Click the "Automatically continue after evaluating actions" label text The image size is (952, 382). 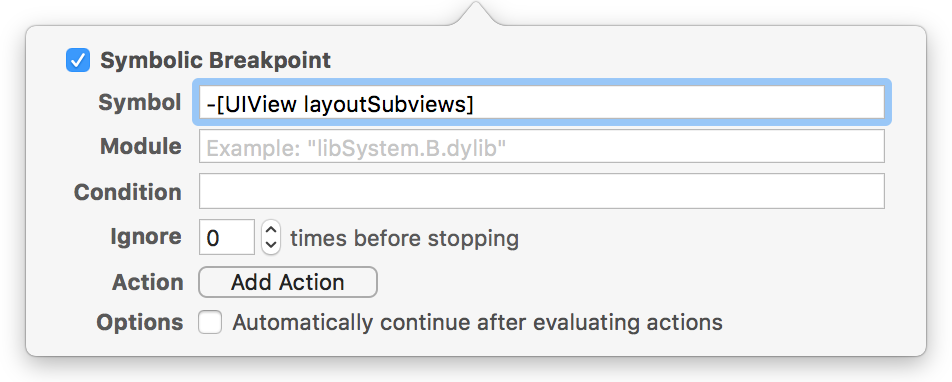coord(477,322)
